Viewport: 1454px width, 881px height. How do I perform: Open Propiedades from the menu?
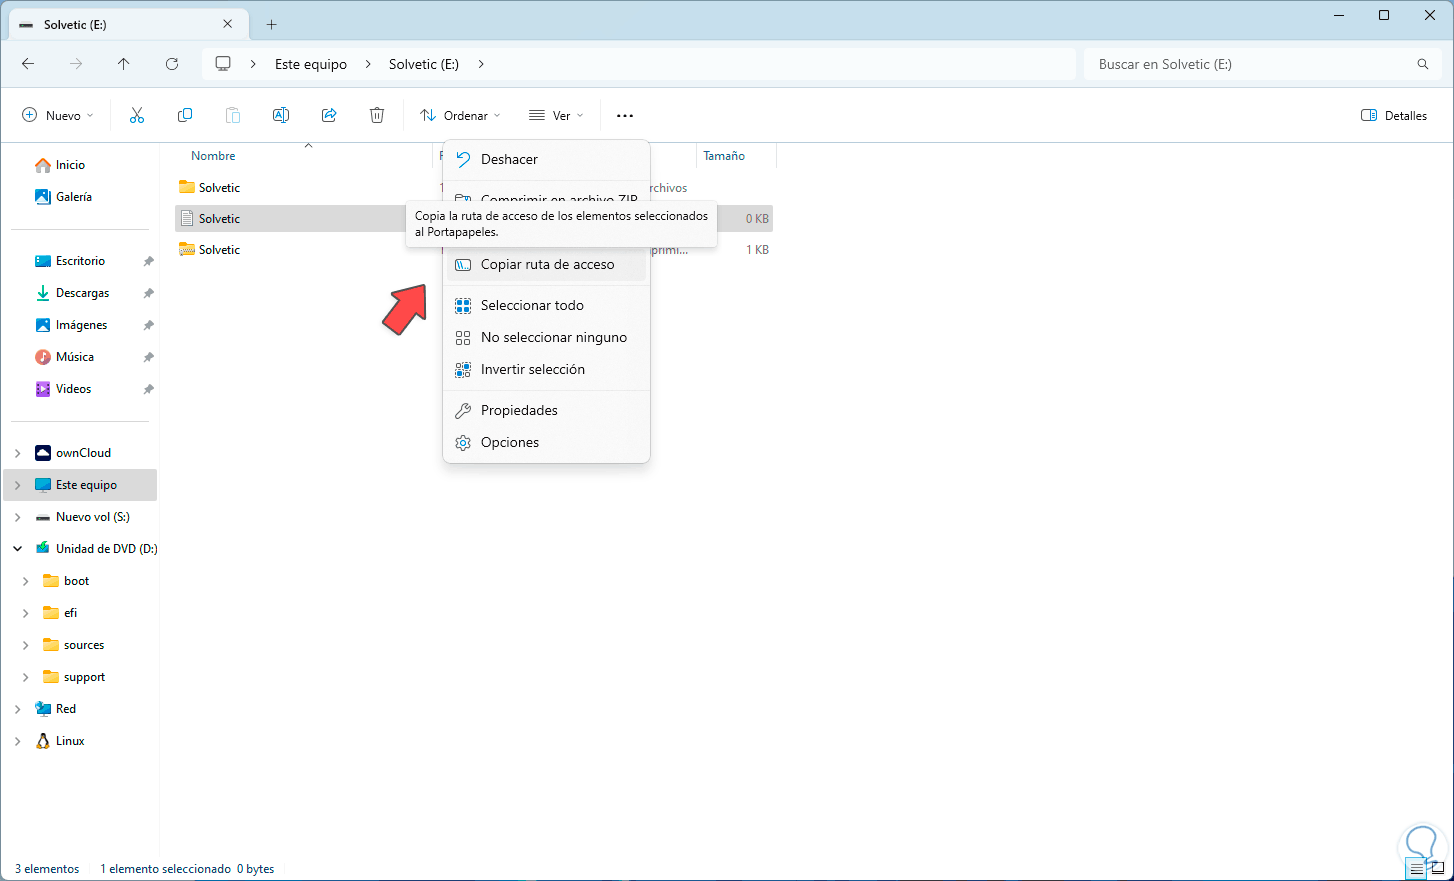coord(546,411)
